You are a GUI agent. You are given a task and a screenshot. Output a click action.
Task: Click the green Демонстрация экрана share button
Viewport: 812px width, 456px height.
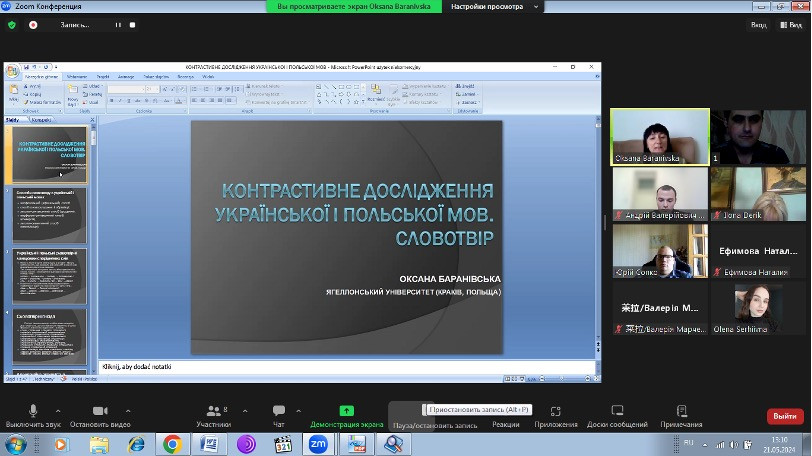346,412
